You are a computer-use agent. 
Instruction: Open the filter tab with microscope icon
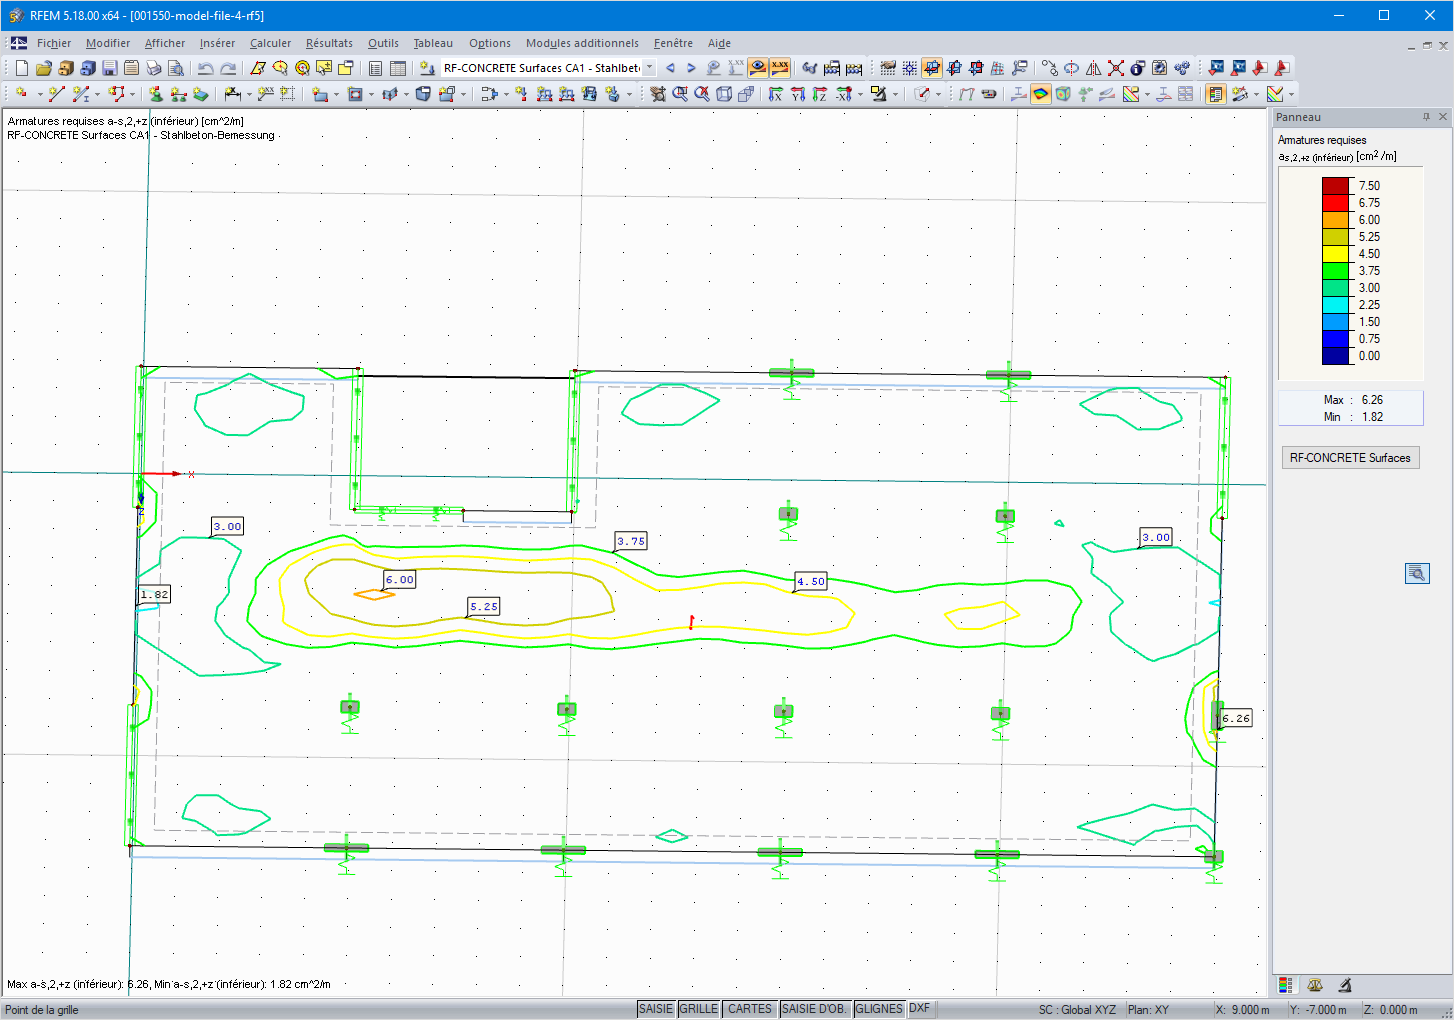pyautogui.click(x=1345, y=985)
